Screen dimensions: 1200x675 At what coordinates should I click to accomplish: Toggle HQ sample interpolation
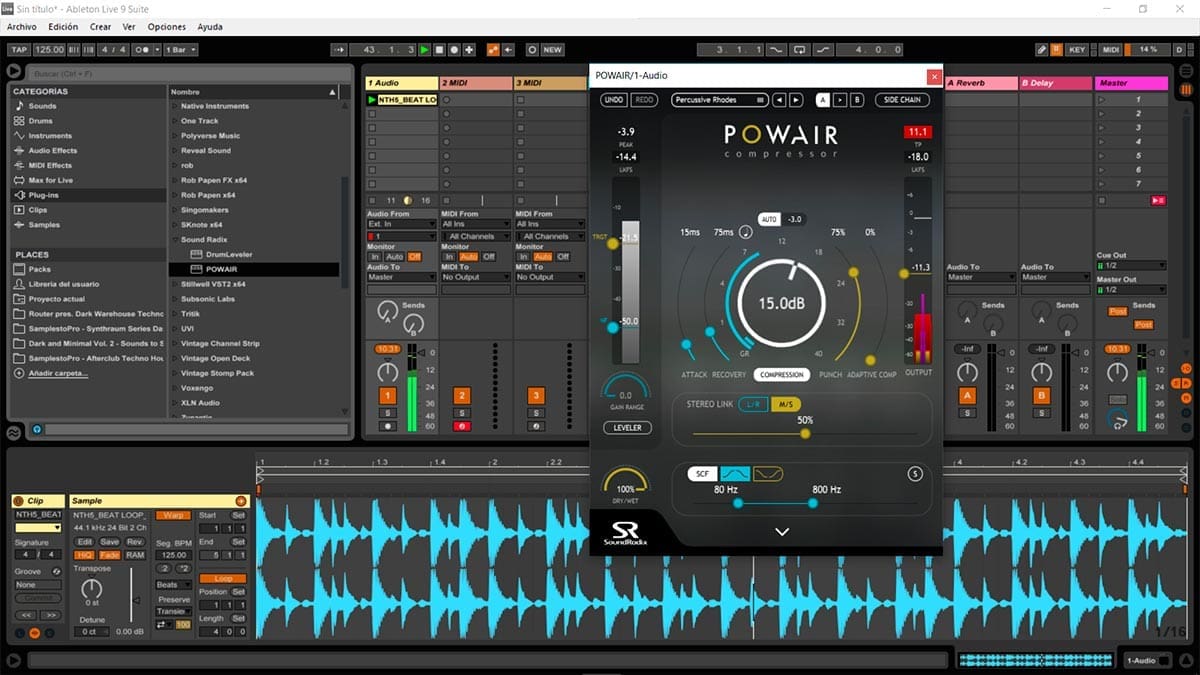point(83,555)
